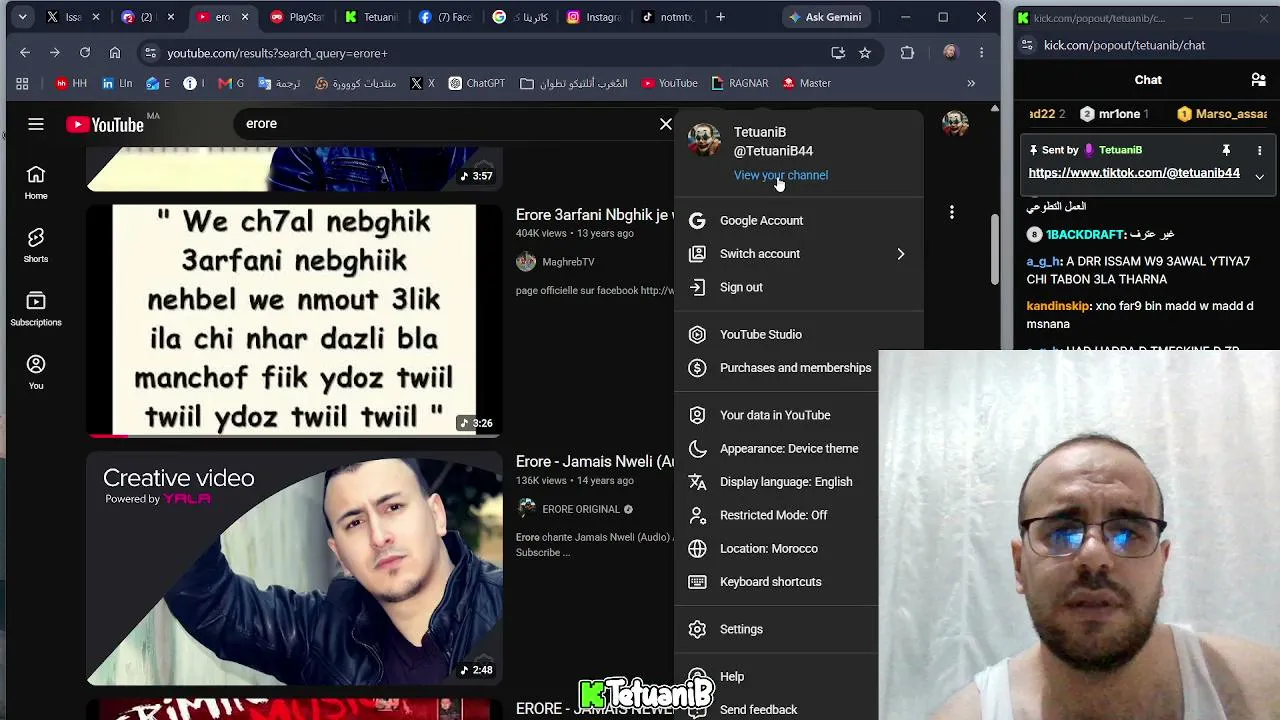
Task: Open Shorts in the YouTube sidebar
Action: click(x=36, y=246)
